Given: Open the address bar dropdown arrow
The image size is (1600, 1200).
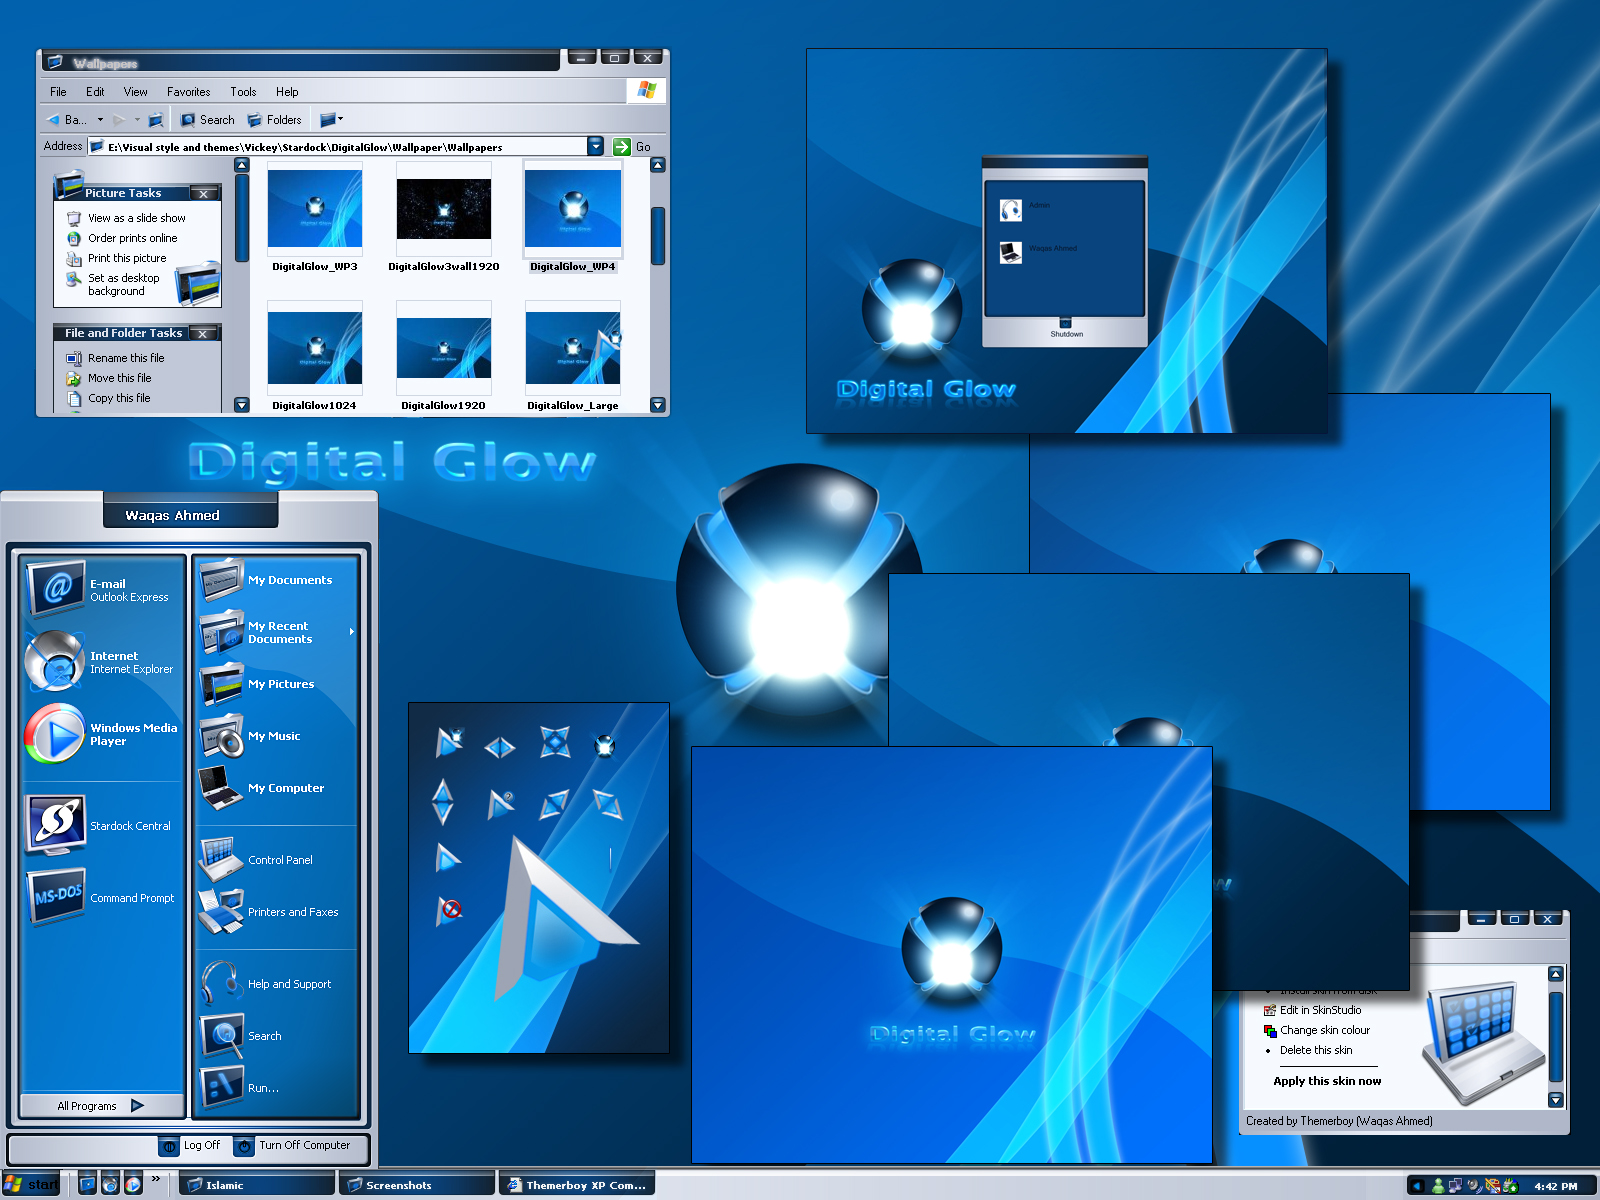Looking at the screenshot, I should (596, 147).
